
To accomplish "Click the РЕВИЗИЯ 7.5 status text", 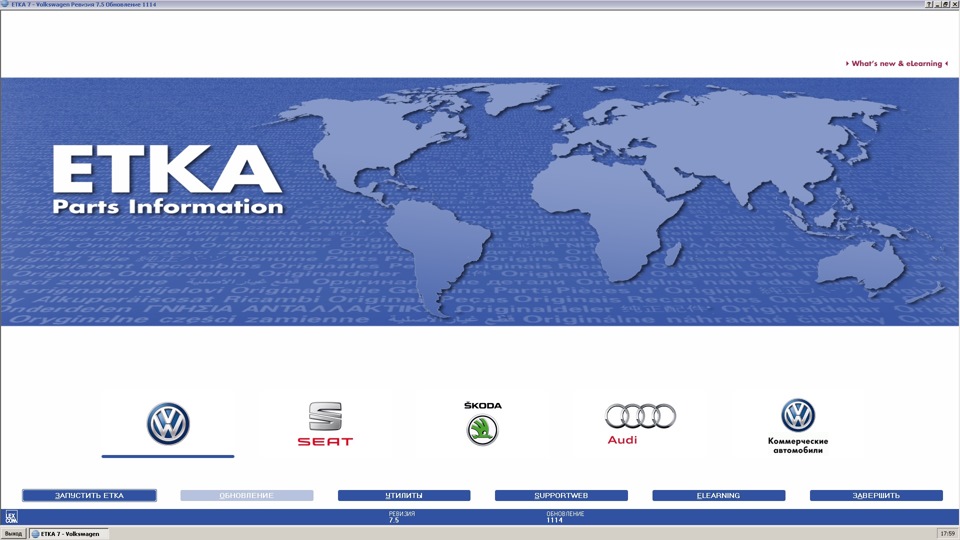I will (x=402, y=517).
